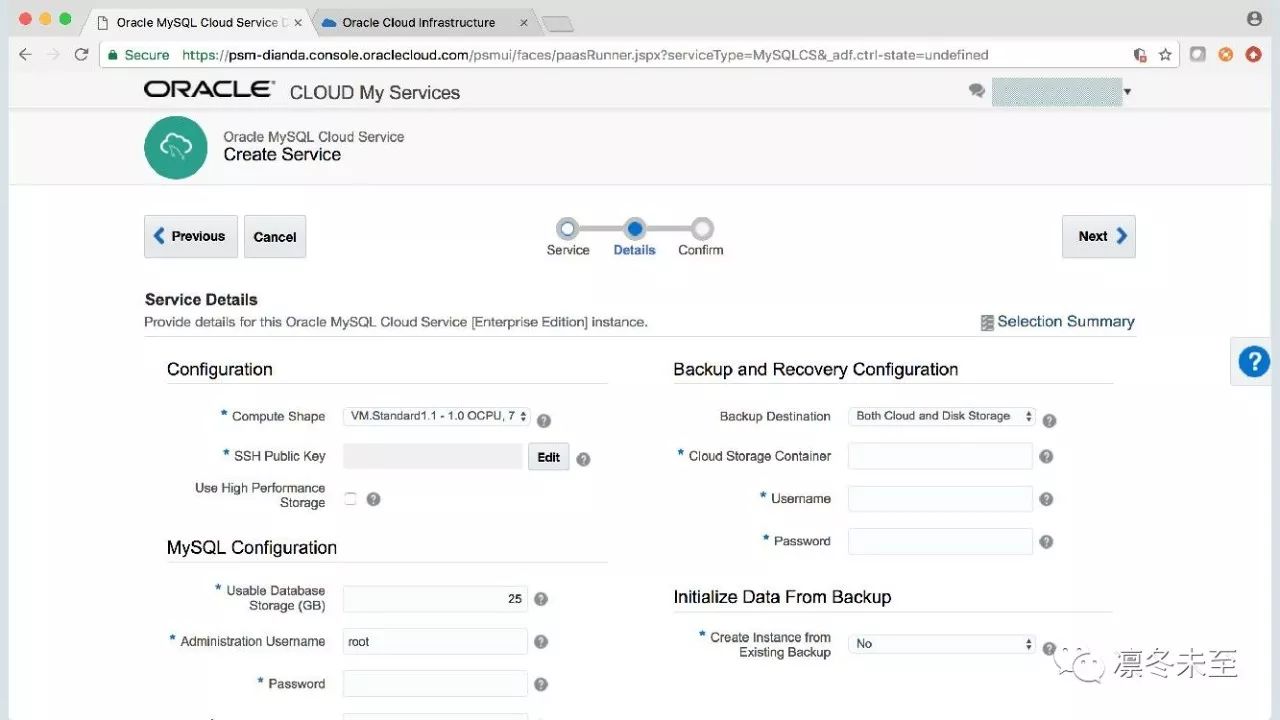The image size is (1280, 720).
Task: Open the Chrome profile icon at top right
Action: (1254, 19)
